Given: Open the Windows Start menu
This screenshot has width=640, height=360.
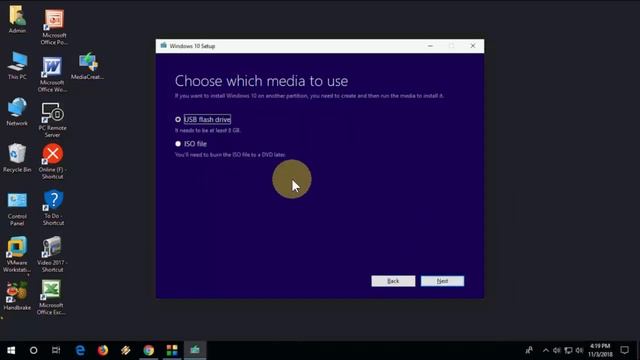Looking at the screenshot, I should [x=11, y=350].
